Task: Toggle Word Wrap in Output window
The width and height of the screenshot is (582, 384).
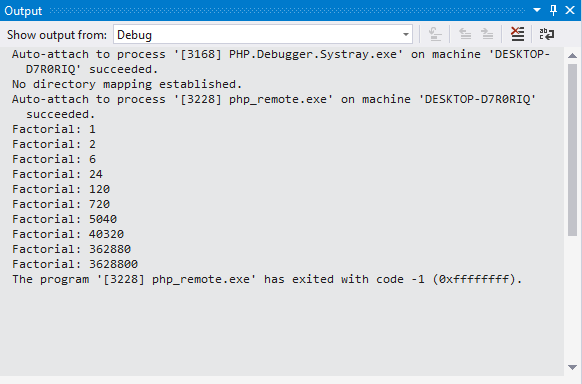Action: (x=547, y=35)
